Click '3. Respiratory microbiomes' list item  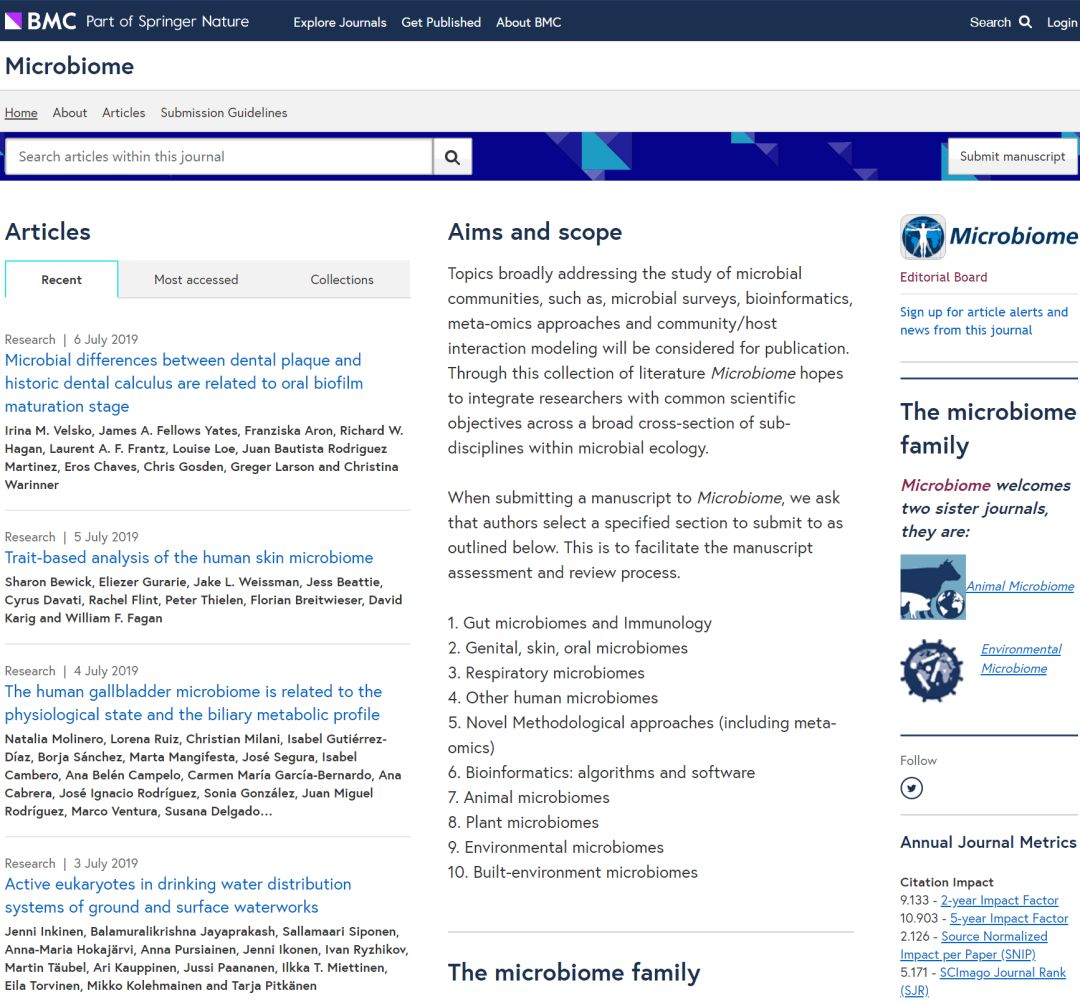click(x=546, y=673)
